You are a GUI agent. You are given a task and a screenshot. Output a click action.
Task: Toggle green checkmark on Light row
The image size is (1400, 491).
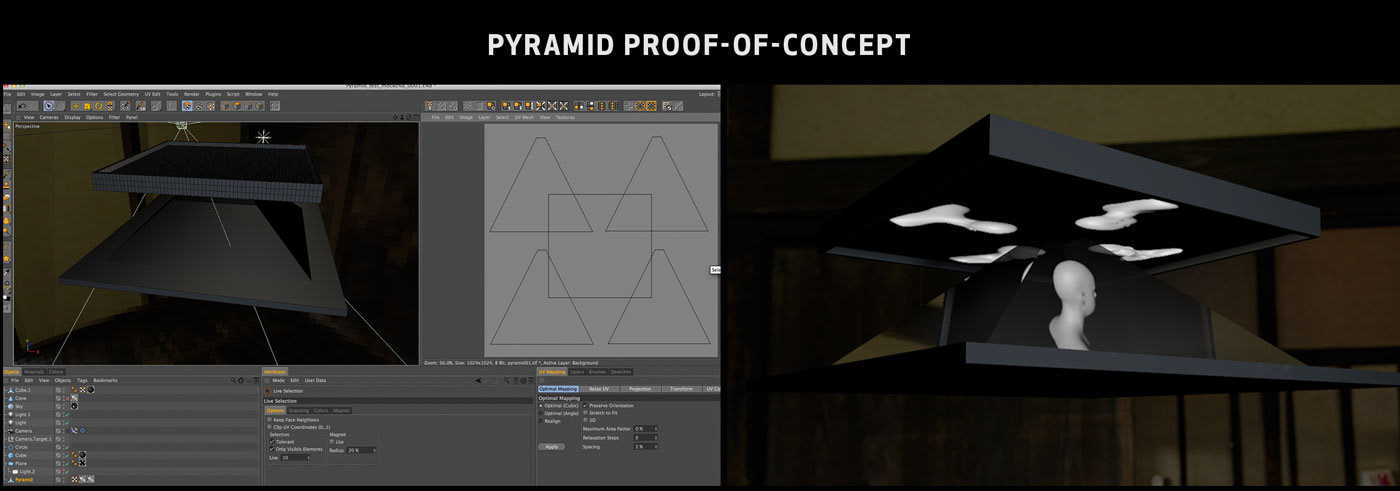click(x=67, y=423)
